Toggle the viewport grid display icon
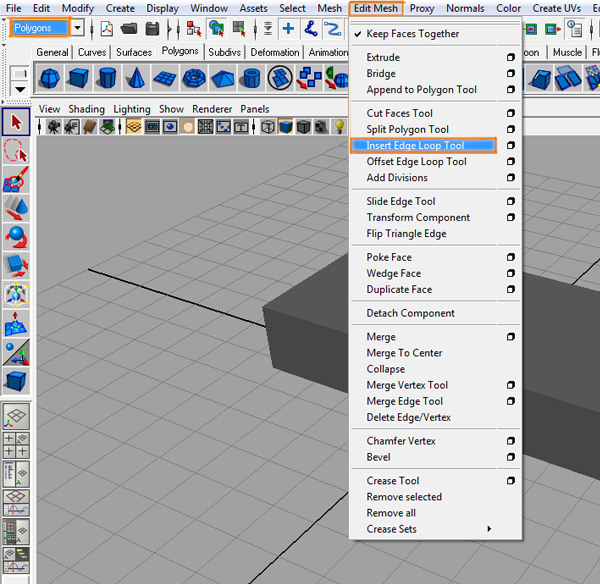This screenshot has width=600, height=584. (134, 126)
